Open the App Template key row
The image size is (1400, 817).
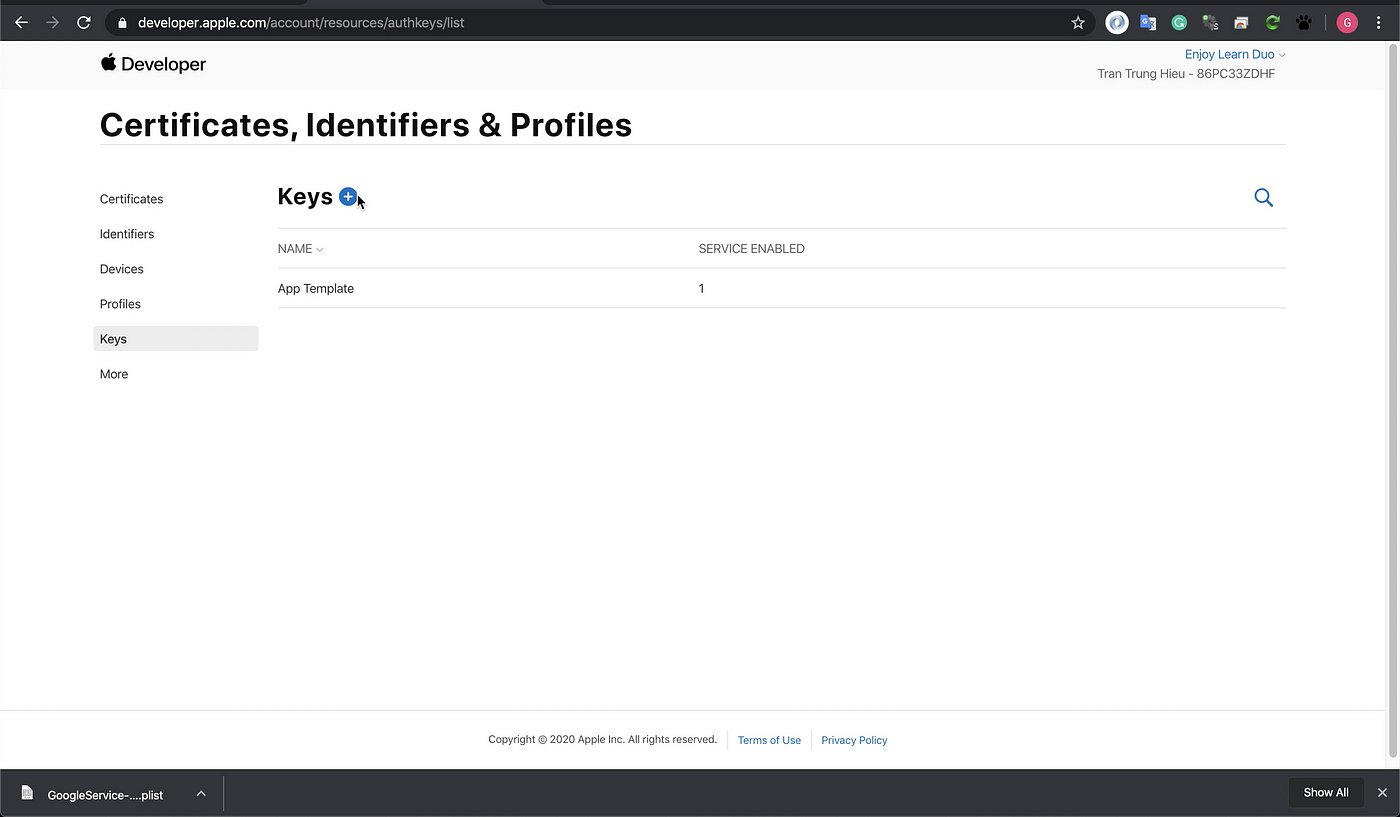pos(782,288)
